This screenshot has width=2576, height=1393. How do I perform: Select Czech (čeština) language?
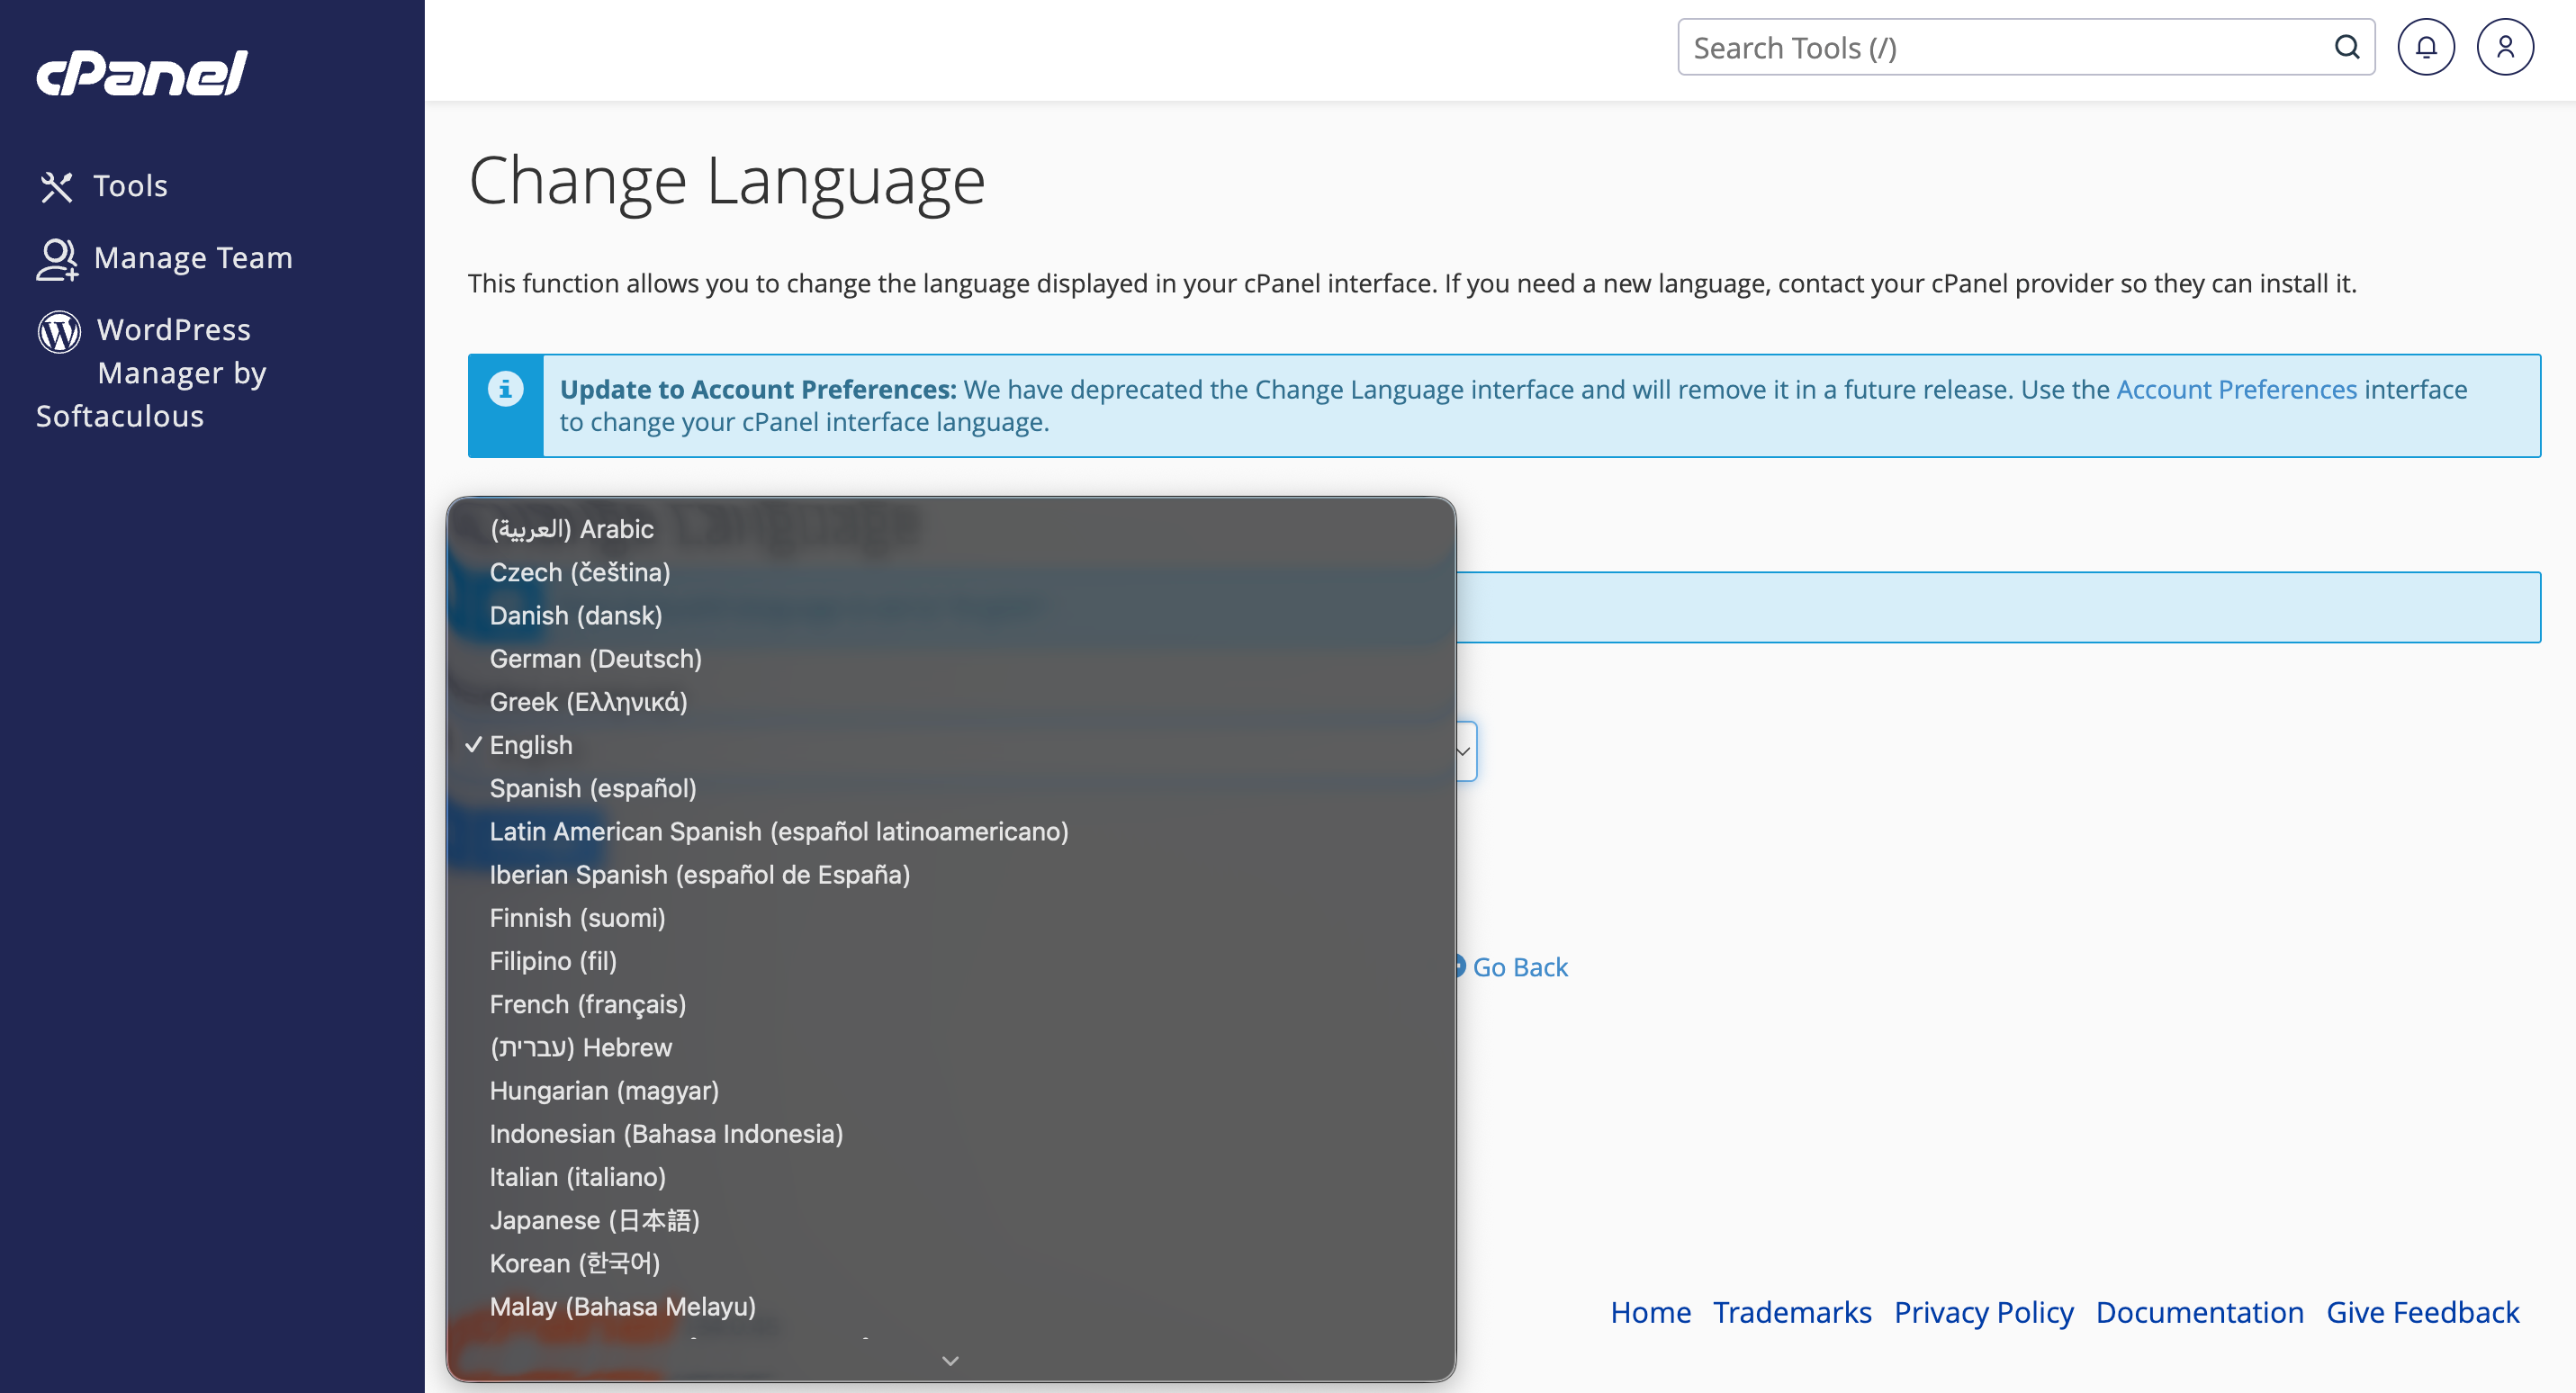[x=950, y=572]
